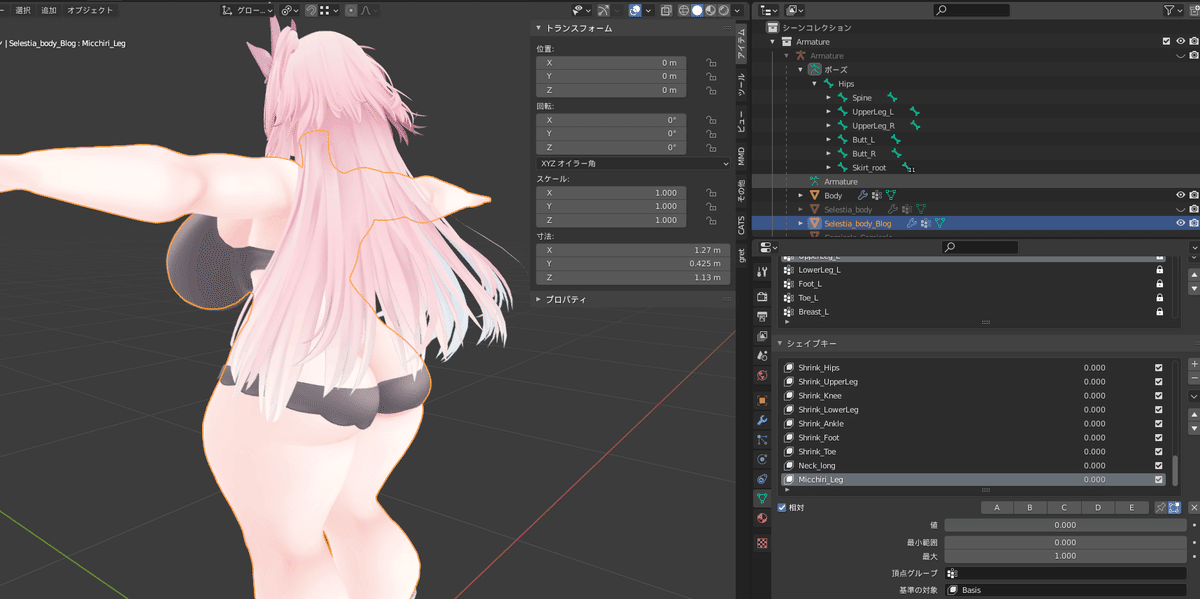Image resolution: width=1200 pixels, height=599 pixels.
Task: Toggle shape key edit mode icon
Action: click(x=1174, y=508)
